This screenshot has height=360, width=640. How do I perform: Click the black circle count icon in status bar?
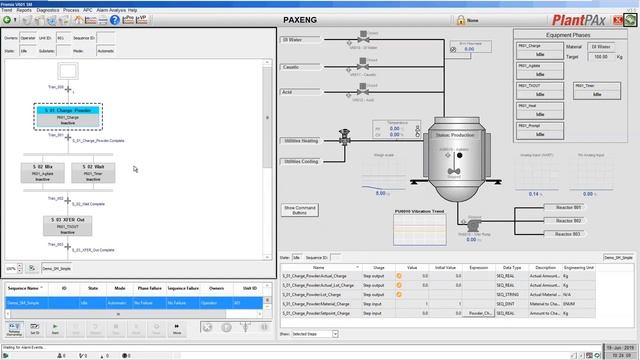pos(124,356)
